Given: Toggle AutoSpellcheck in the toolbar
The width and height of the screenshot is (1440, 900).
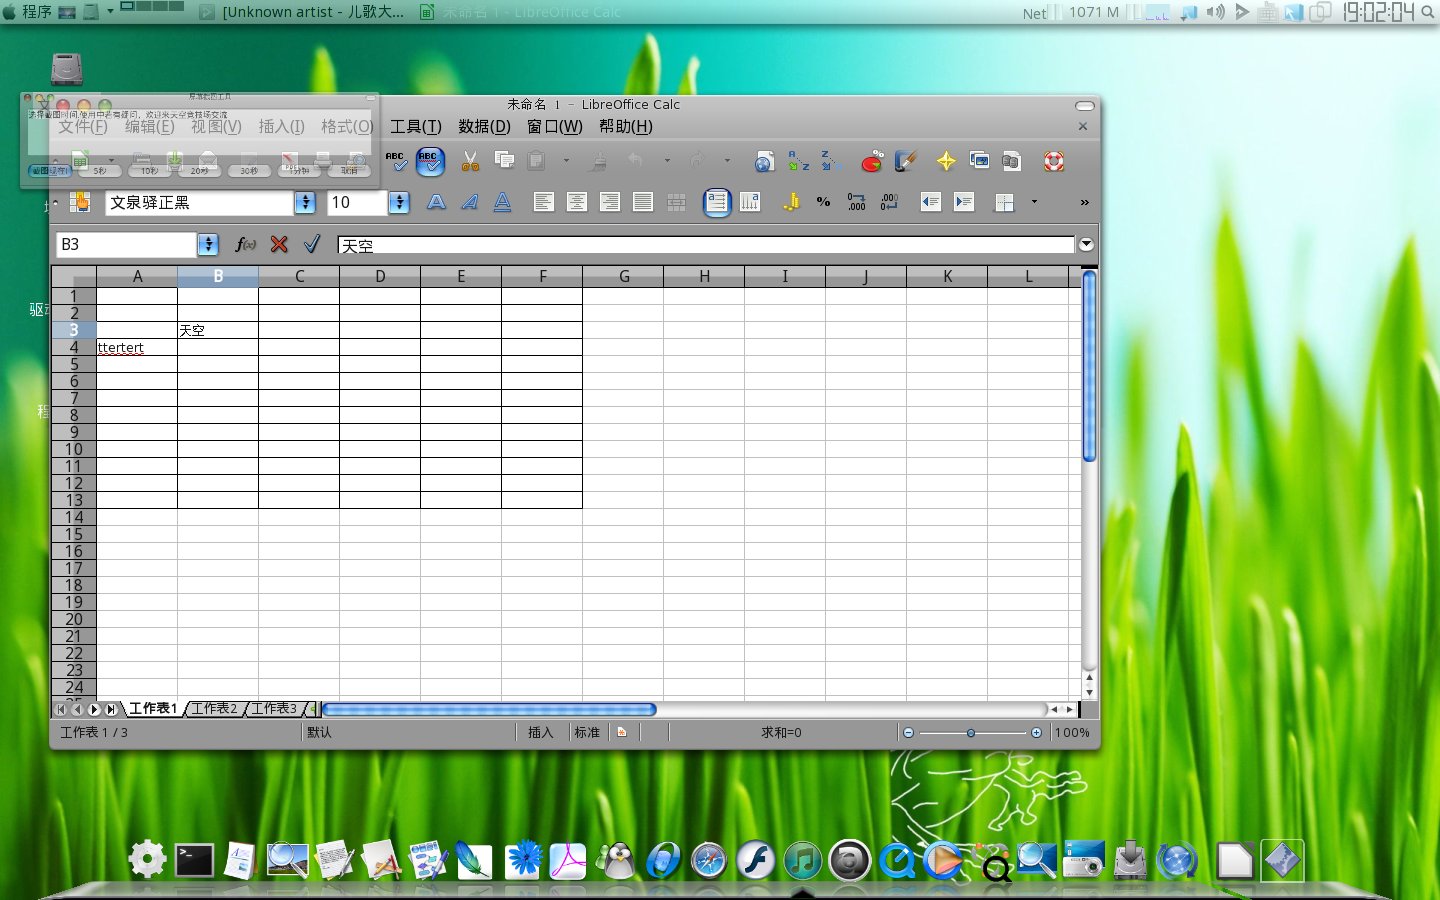Looking at the screenshot, I should pos(430,161).
